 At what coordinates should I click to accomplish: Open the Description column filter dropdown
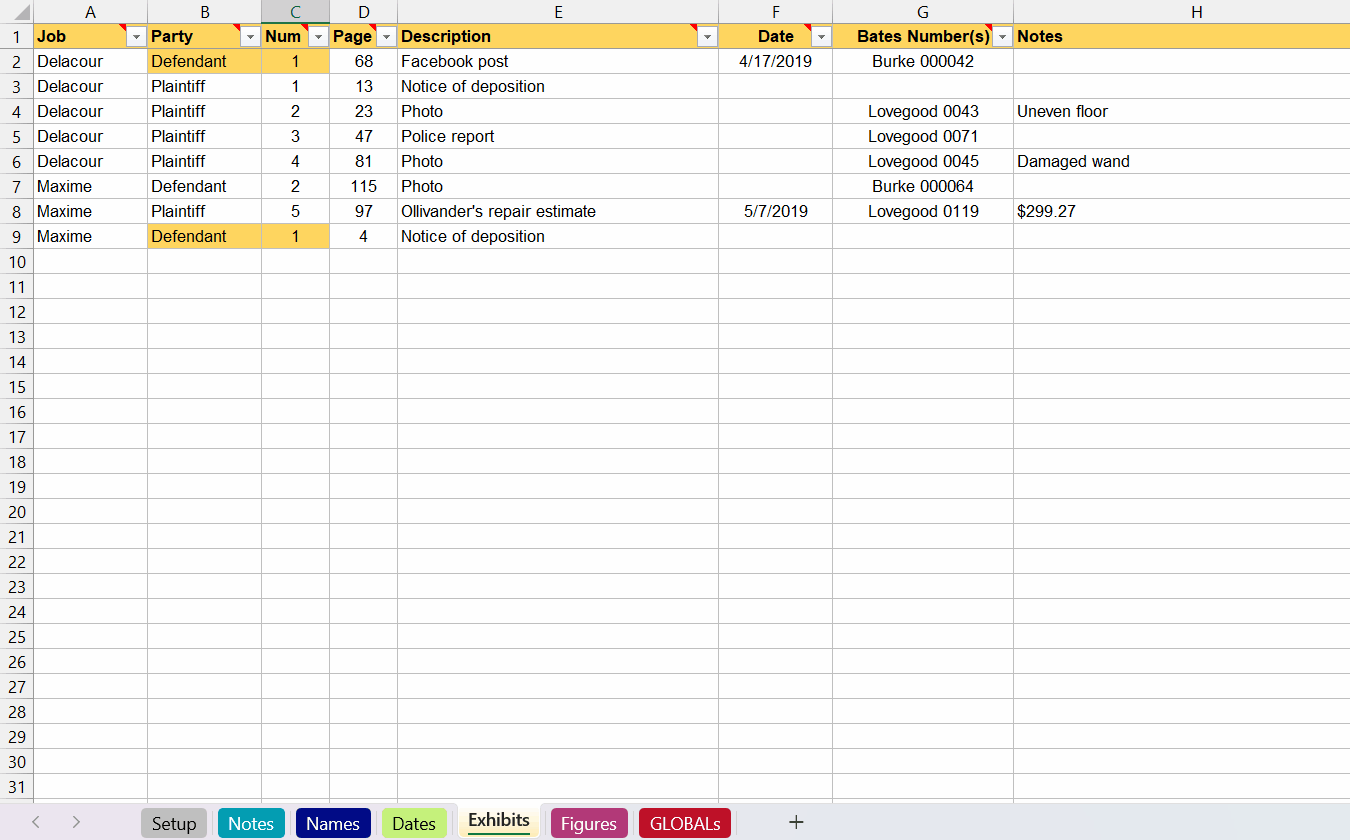pyautogui.click(x=708, y=37)
